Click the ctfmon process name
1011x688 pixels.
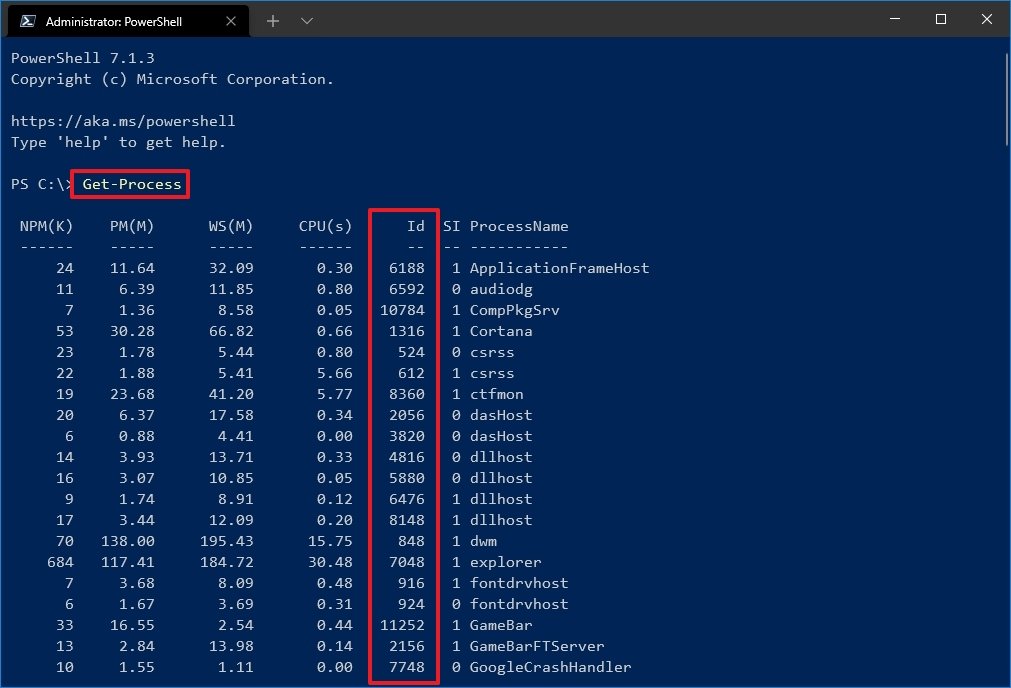(496, 394)
